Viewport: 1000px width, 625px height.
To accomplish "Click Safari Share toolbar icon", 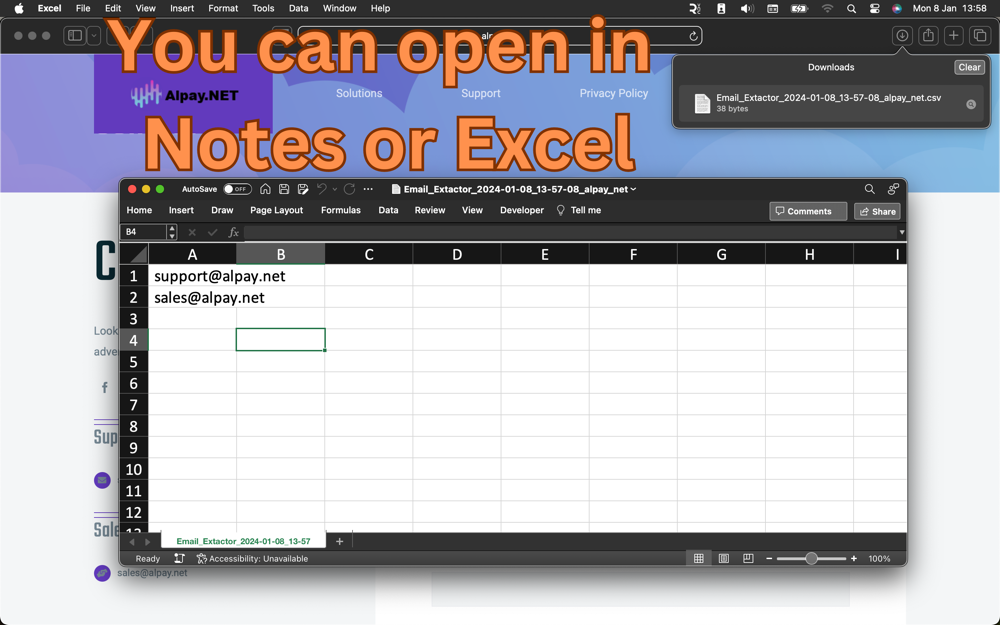I will pyautogui.click(x=928, y=36).
